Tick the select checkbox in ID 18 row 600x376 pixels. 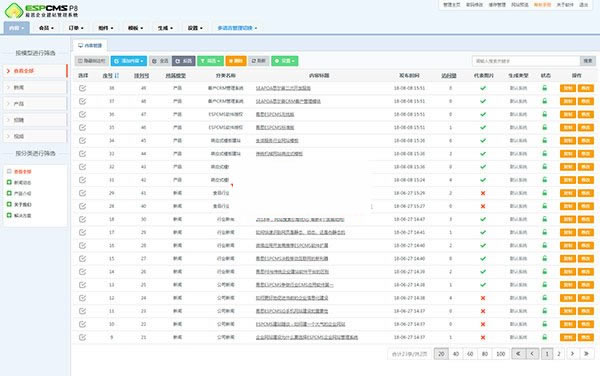click(x=83, y=219)
